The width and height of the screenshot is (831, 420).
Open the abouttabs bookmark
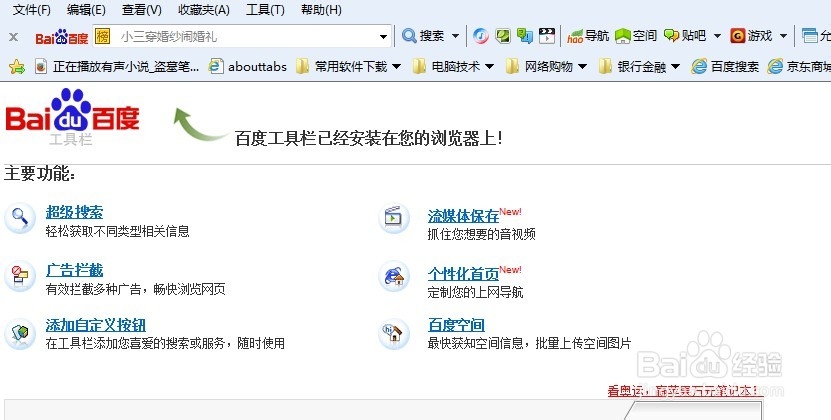click(248, 66)
